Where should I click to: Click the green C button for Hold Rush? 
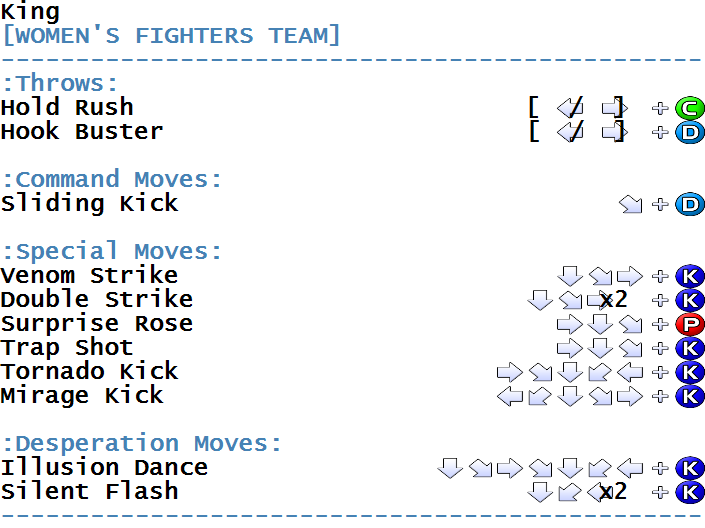pyautogui.click(x=690, y=108)
